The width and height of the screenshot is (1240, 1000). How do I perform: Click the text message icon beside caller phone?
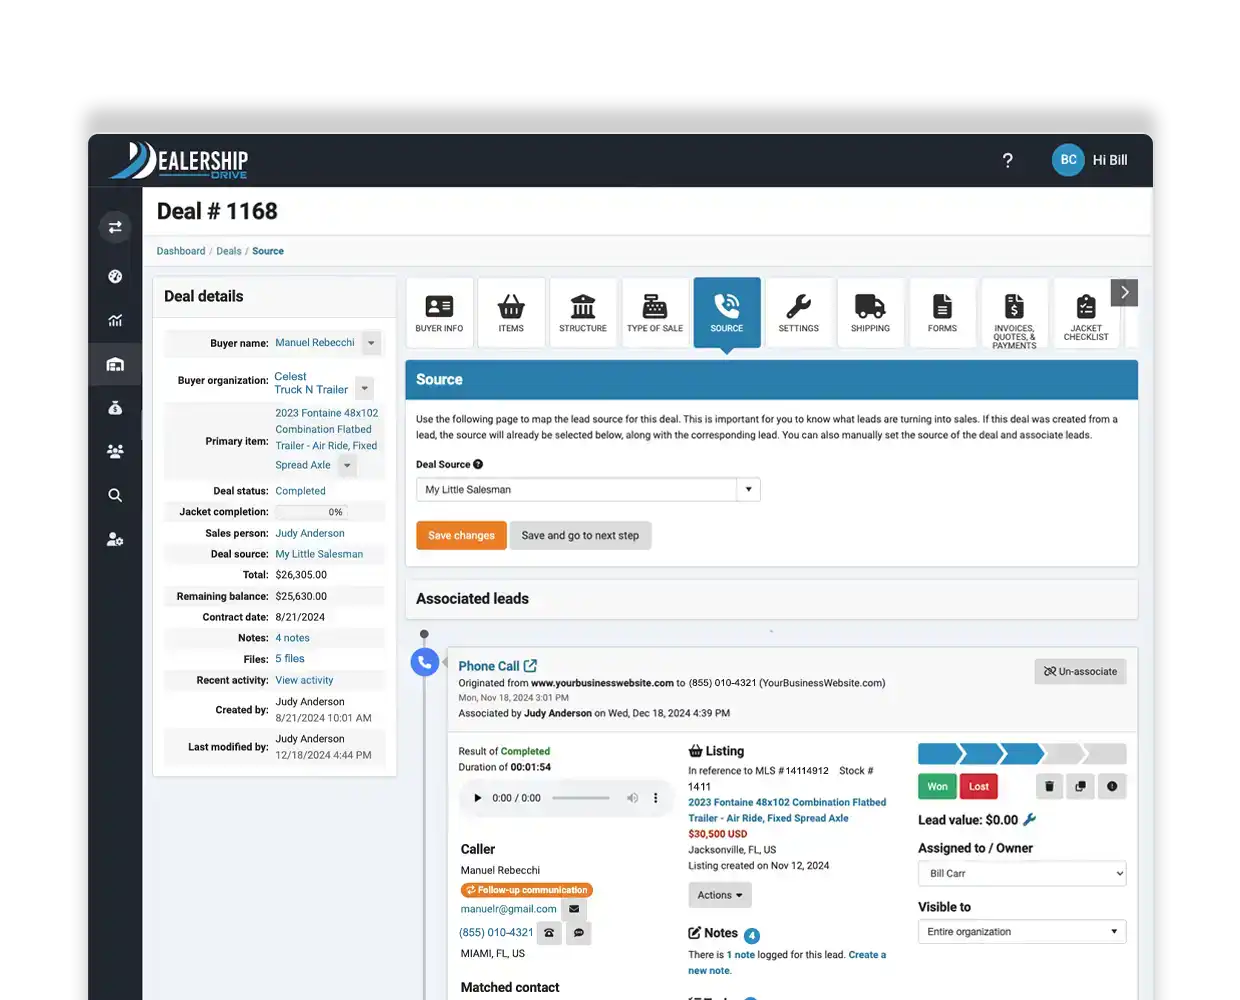click(579, 933)
